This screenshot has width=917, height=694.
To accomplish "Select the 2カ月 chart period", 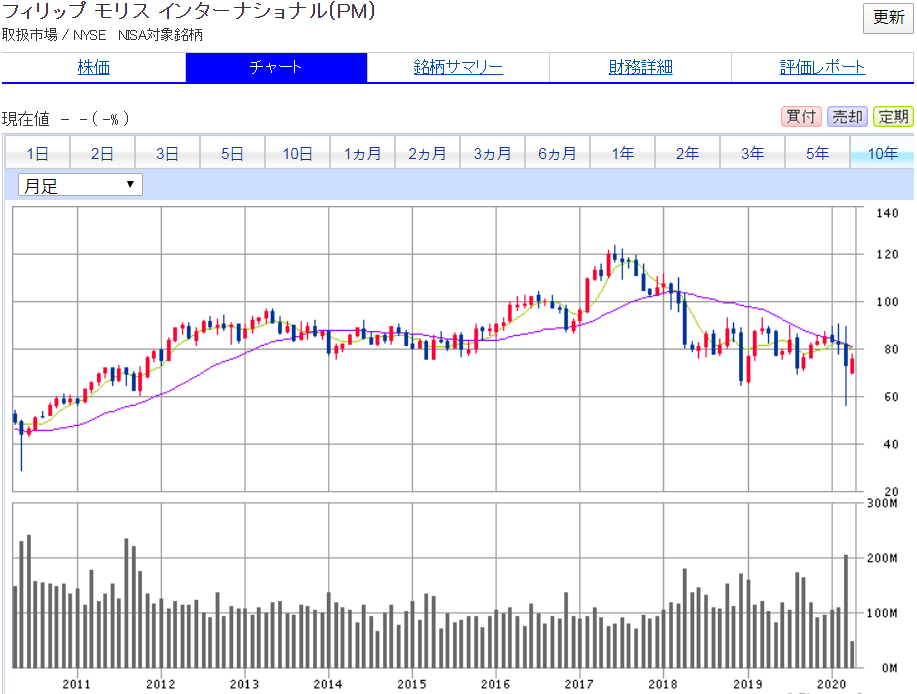I will coord(427,153).
